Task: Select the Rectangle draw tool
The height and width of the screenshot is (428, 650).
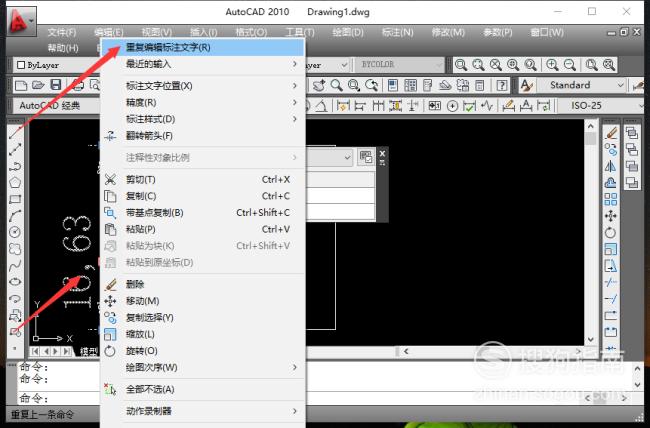Action: (x=15, y=199)
